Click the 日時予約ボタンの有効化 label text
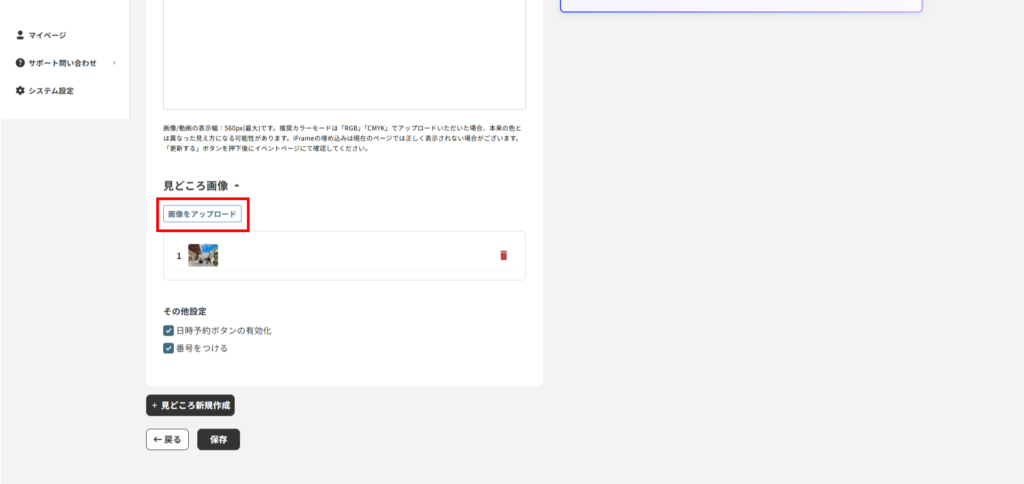The width and height of the screenshot is (1024, 484). 223,330
